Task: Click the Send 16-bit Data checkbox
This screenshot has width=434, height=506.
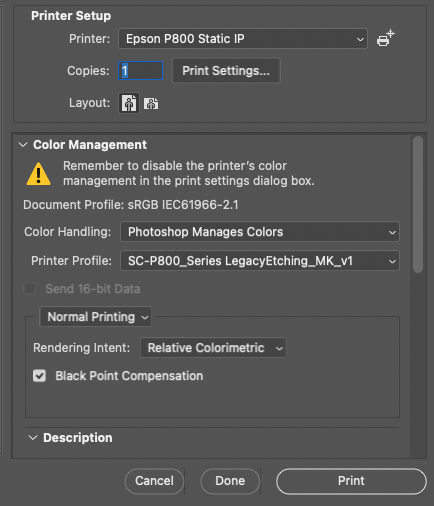Action: click(x=30, y=289)
